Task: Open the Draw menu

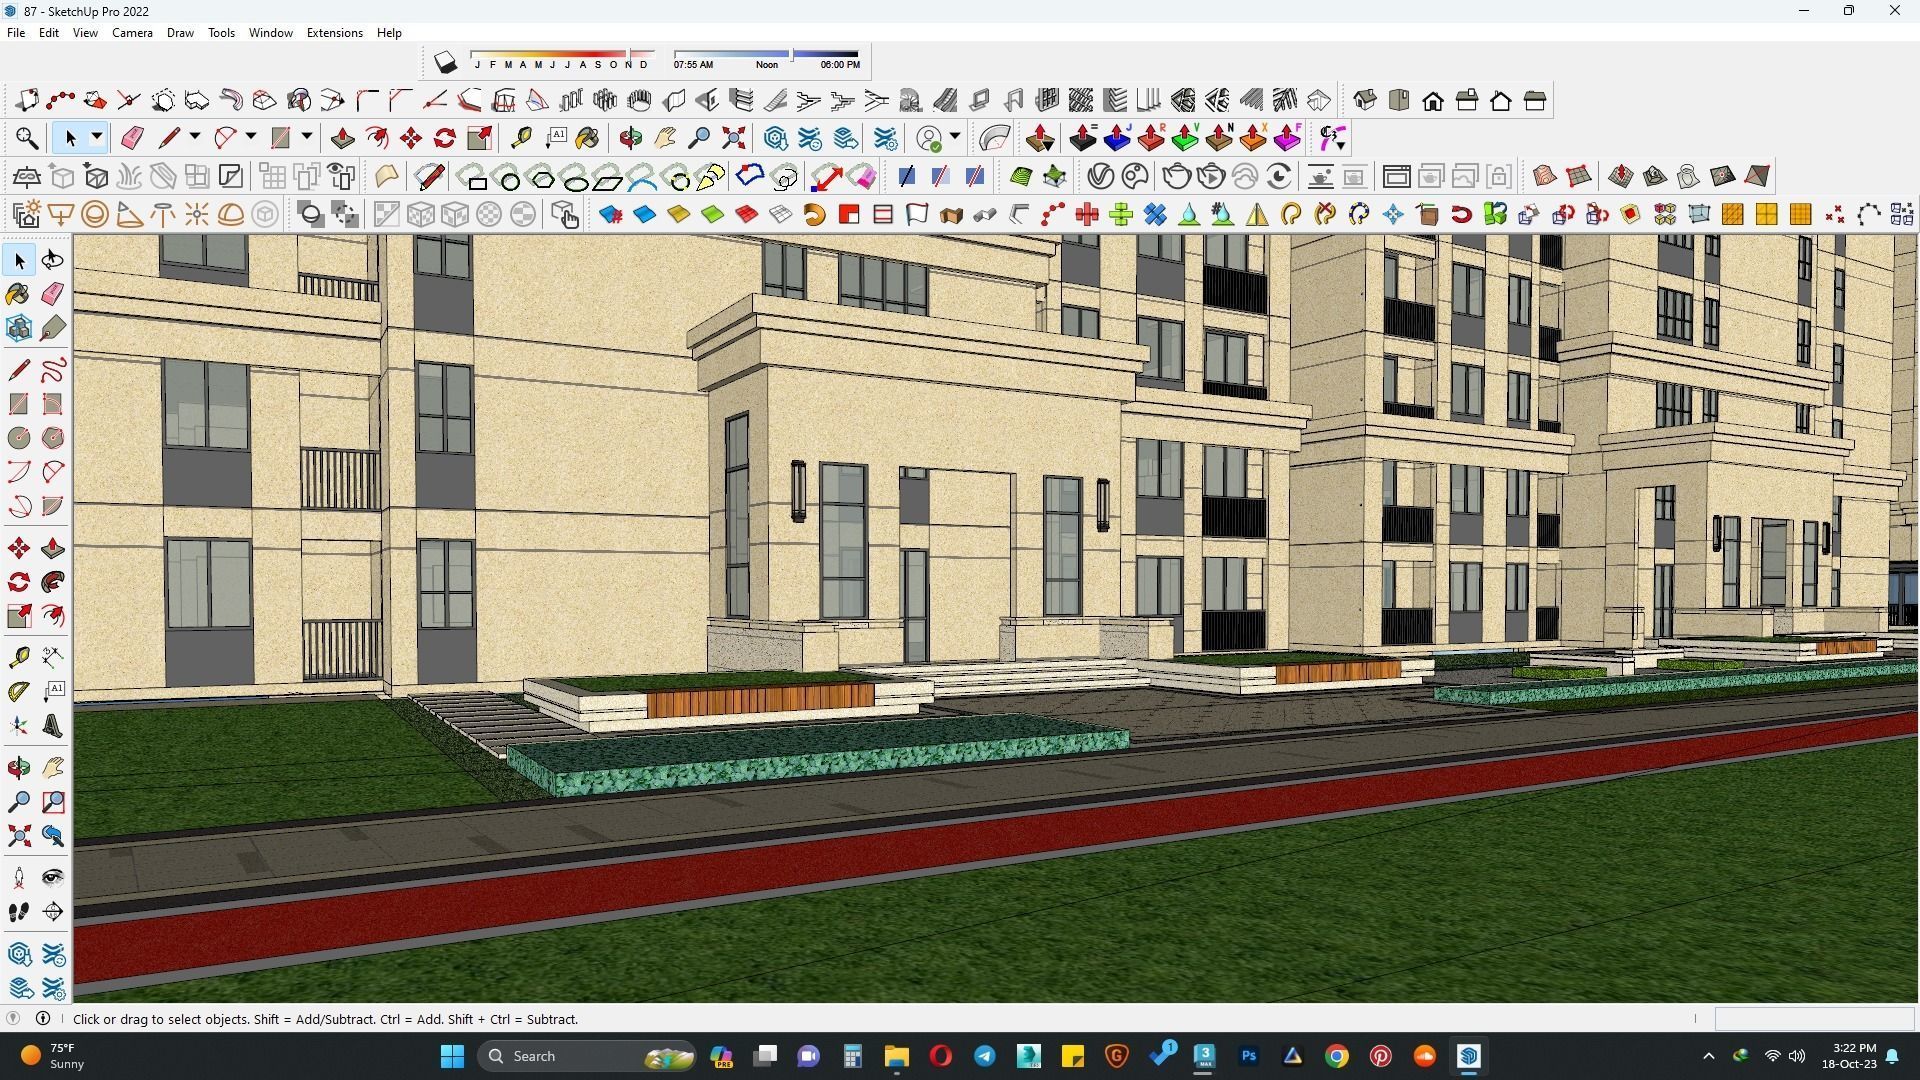Action: 180,33
